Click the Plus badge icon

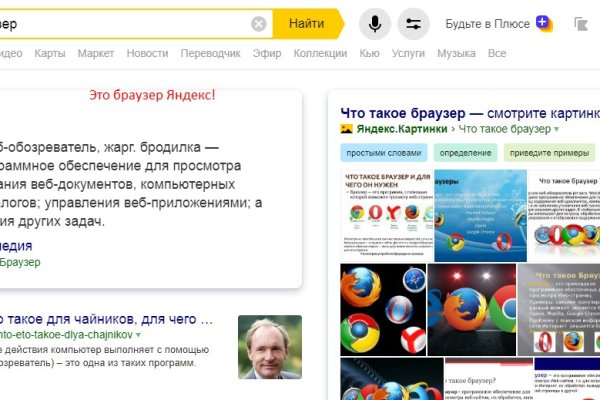(x=544, y=24)
